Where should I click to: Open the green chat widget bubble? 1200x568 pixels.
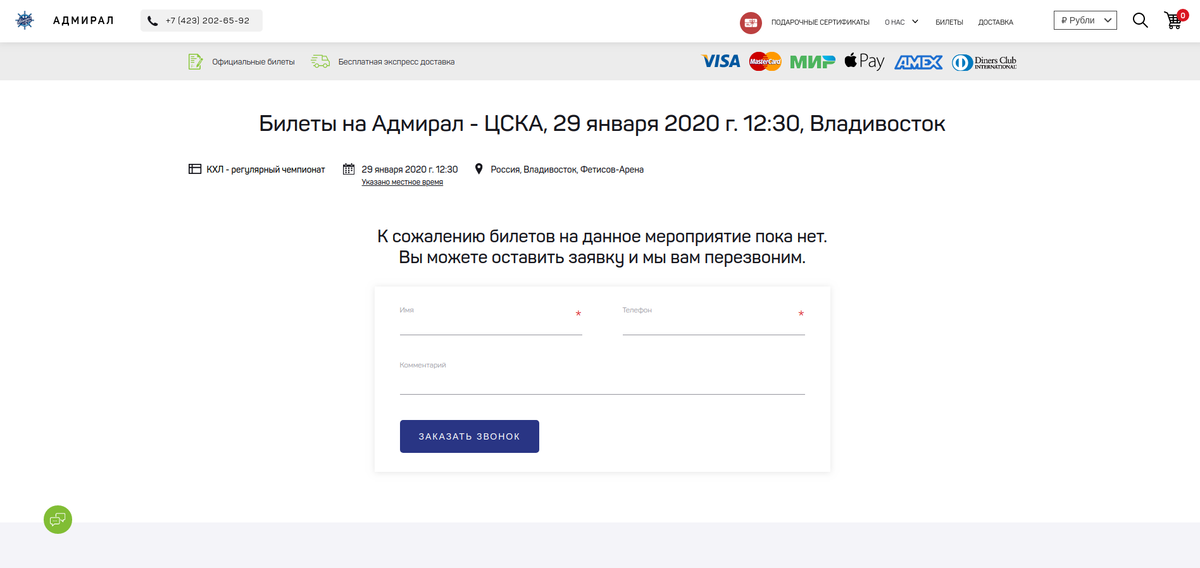(58, 519)
